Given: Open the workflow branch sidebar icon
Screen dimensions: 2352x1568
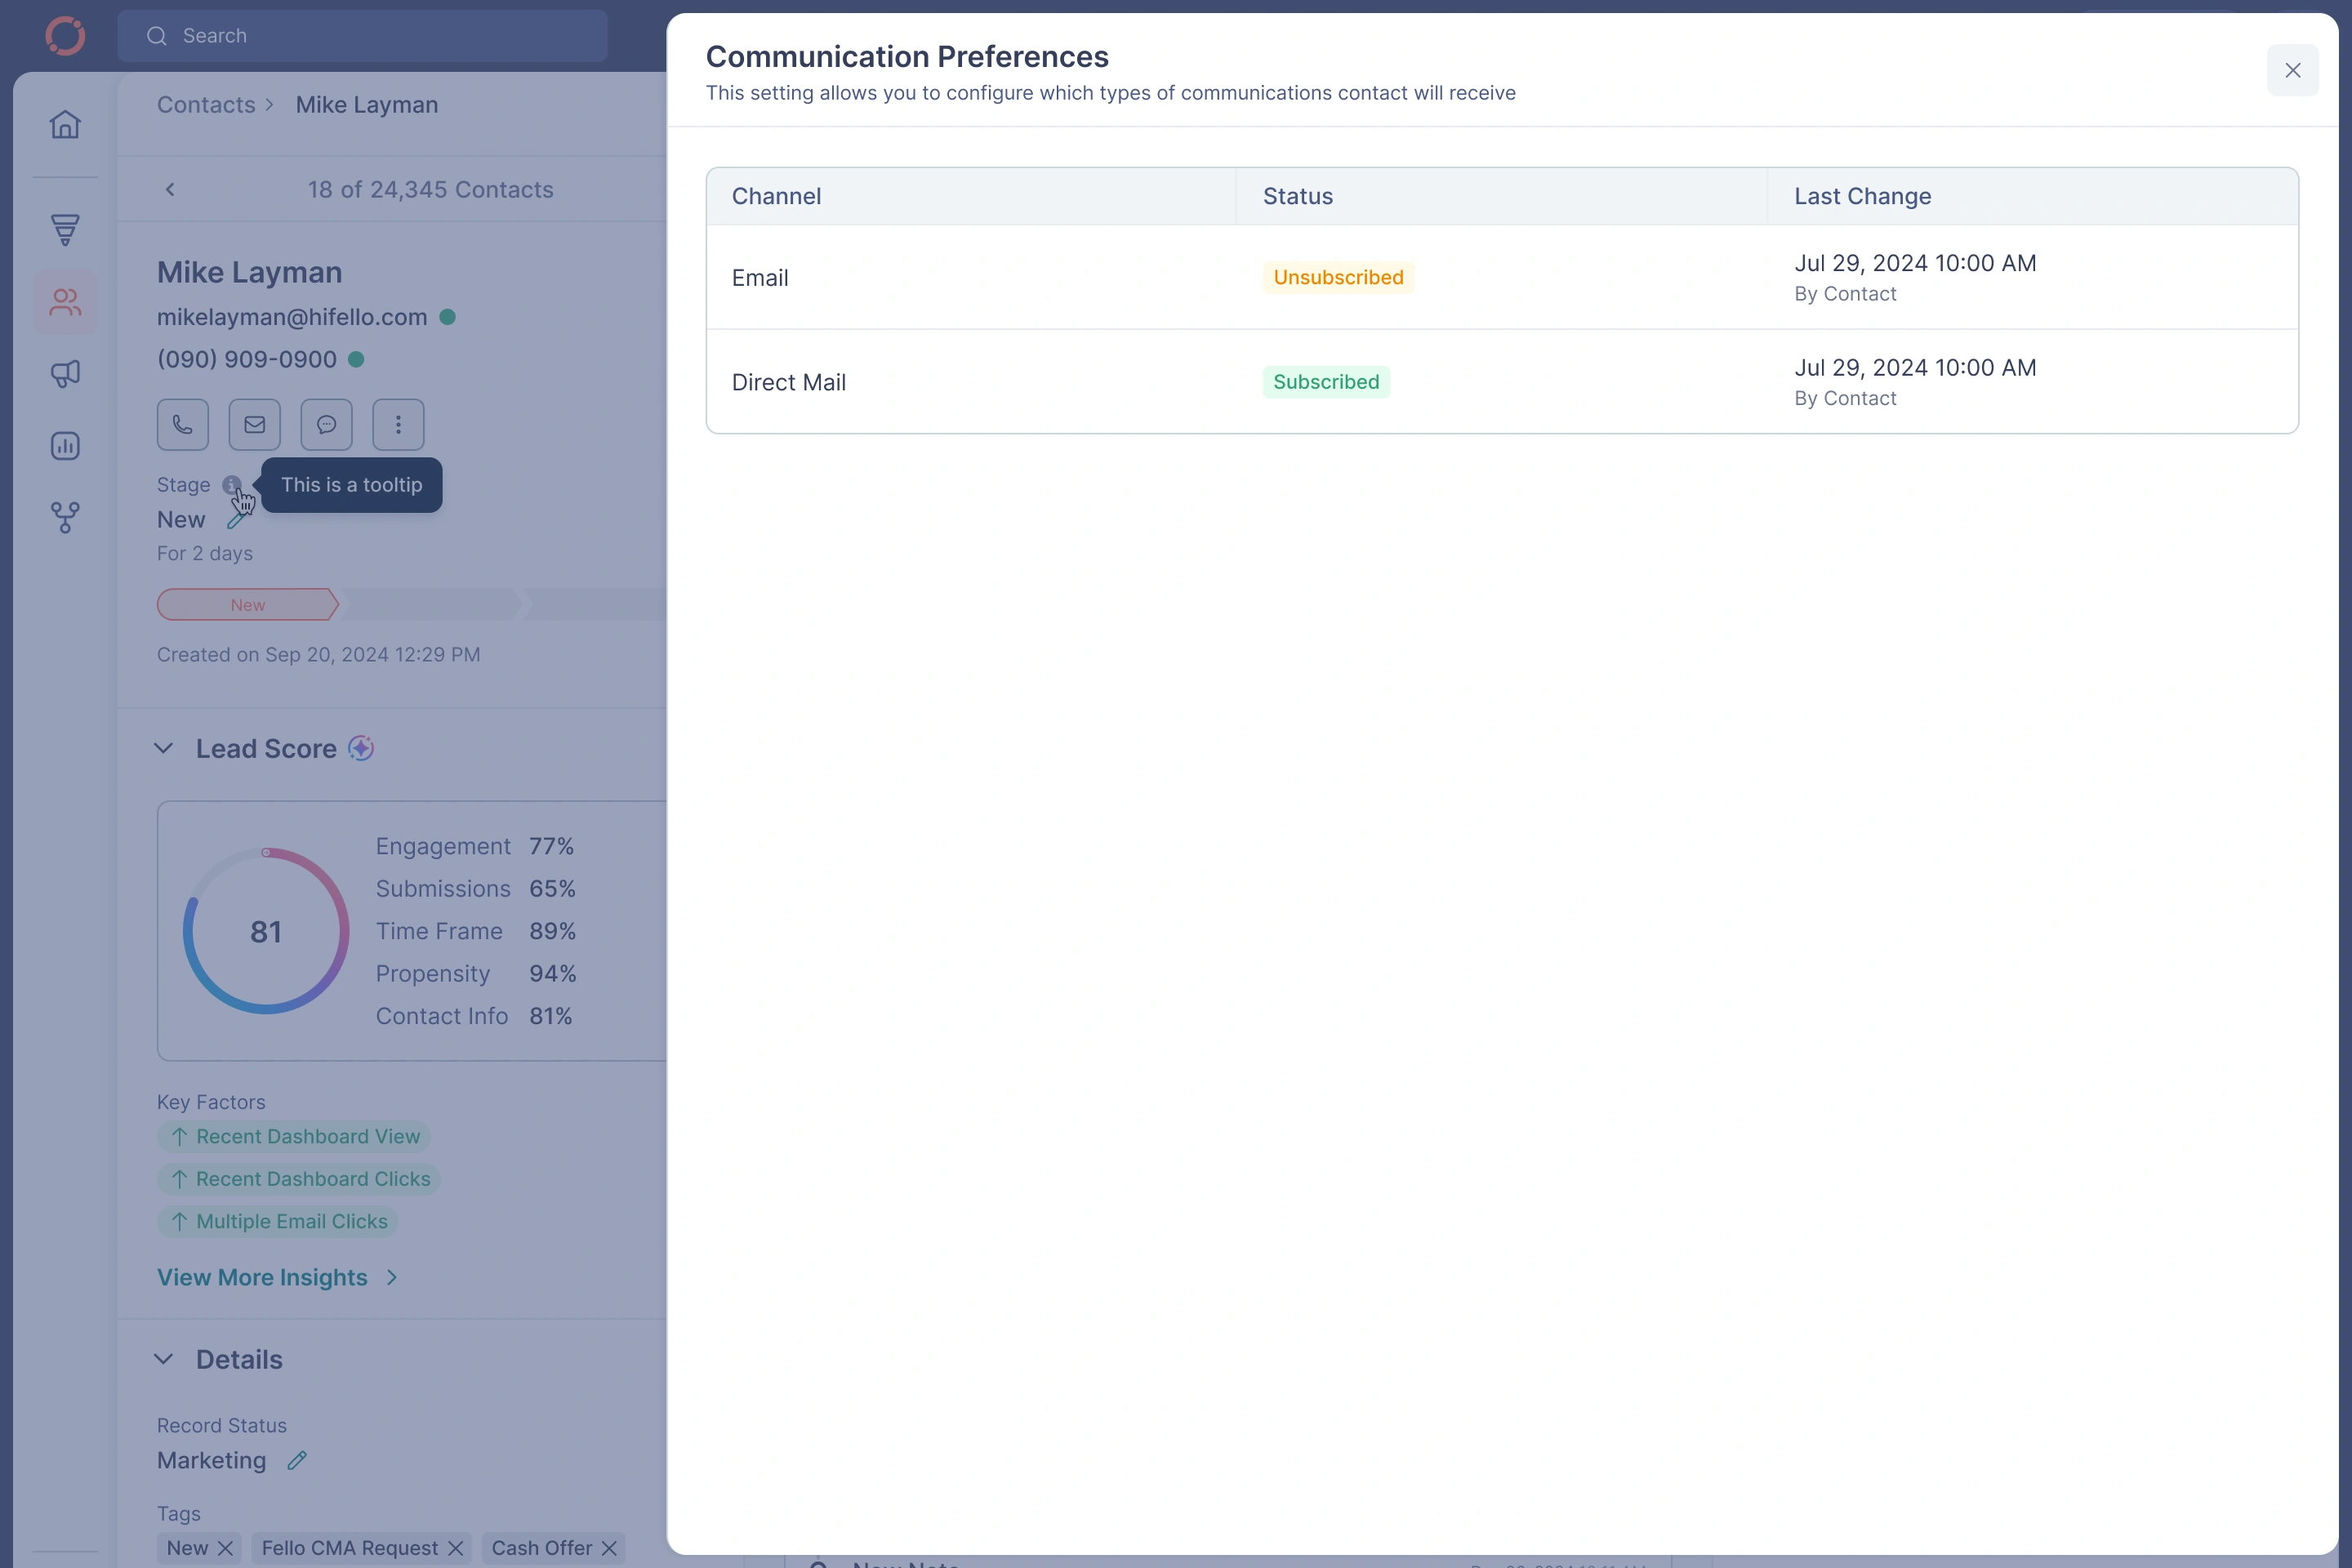Looking at the screenshot, I should coord(65,517).
